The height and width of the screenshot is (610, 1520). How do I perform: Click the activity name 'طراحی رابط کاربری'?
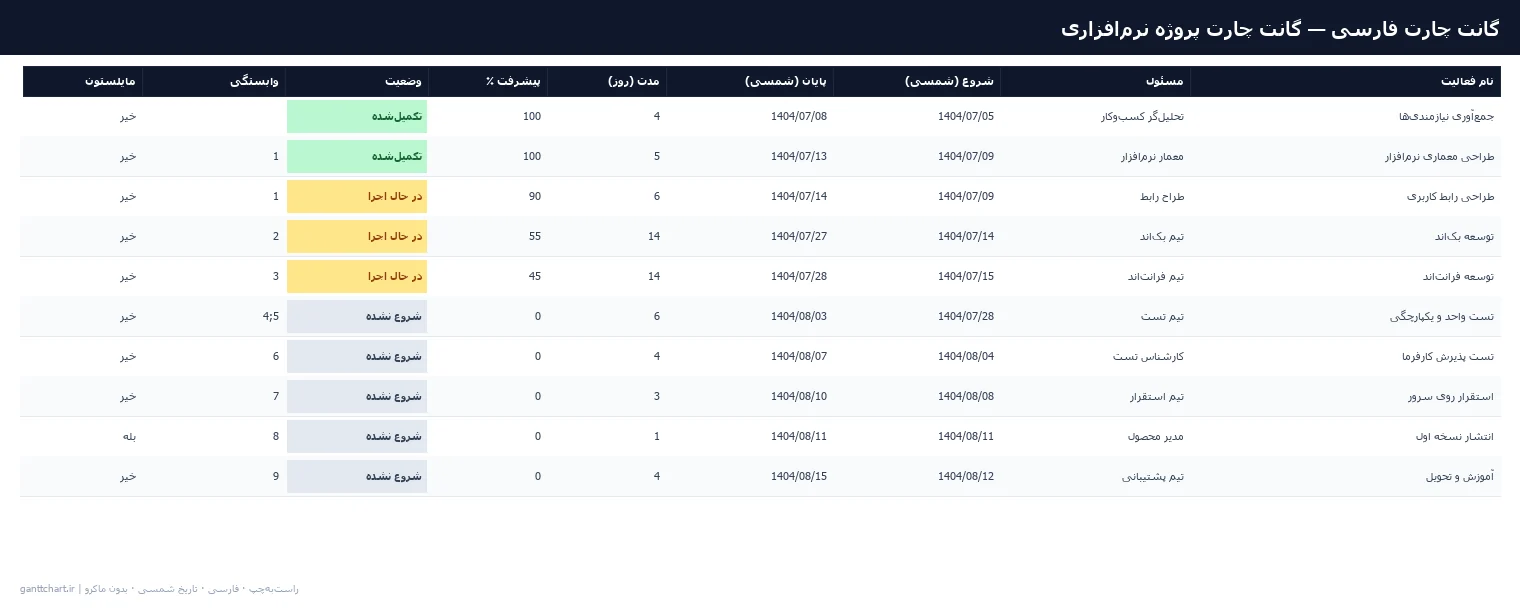tap(1451, 196)
